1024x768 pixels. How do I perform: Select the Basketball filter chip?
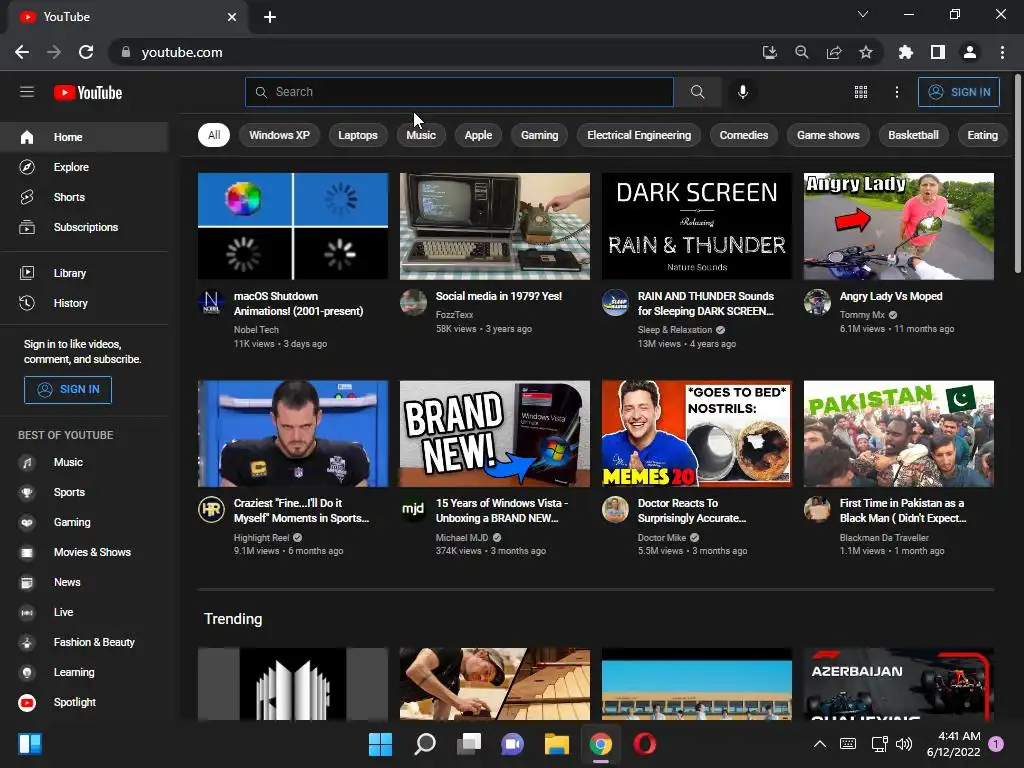[x=913, y=135]
